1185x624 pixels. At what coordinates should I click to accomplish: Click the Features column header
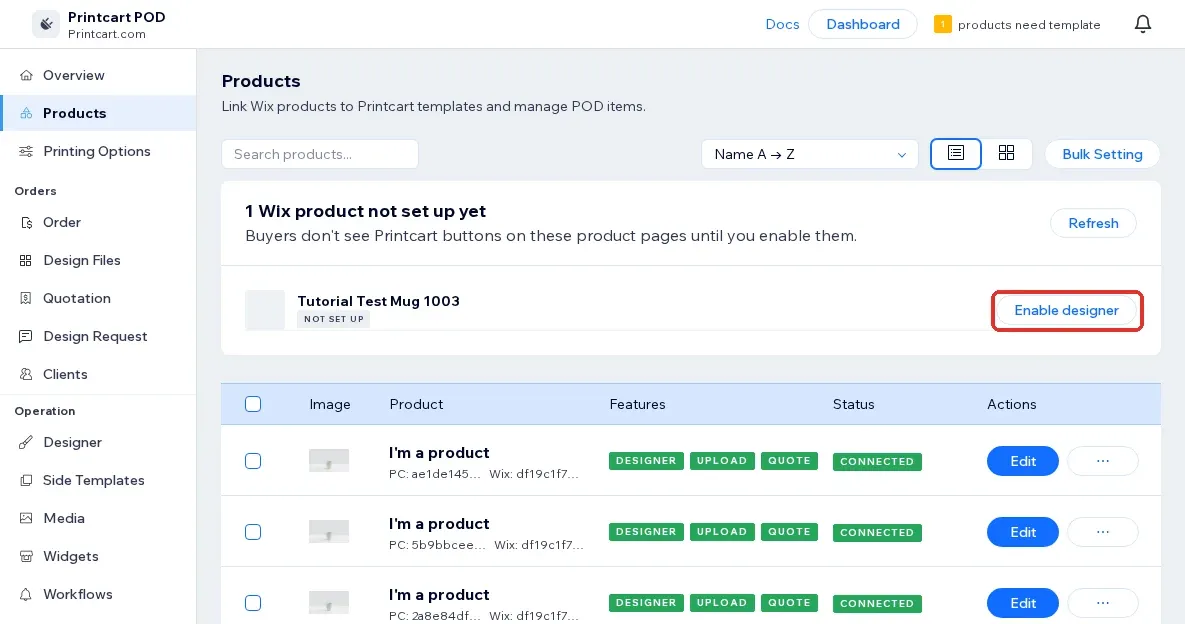pyautogui.click(x=637, y=404)
